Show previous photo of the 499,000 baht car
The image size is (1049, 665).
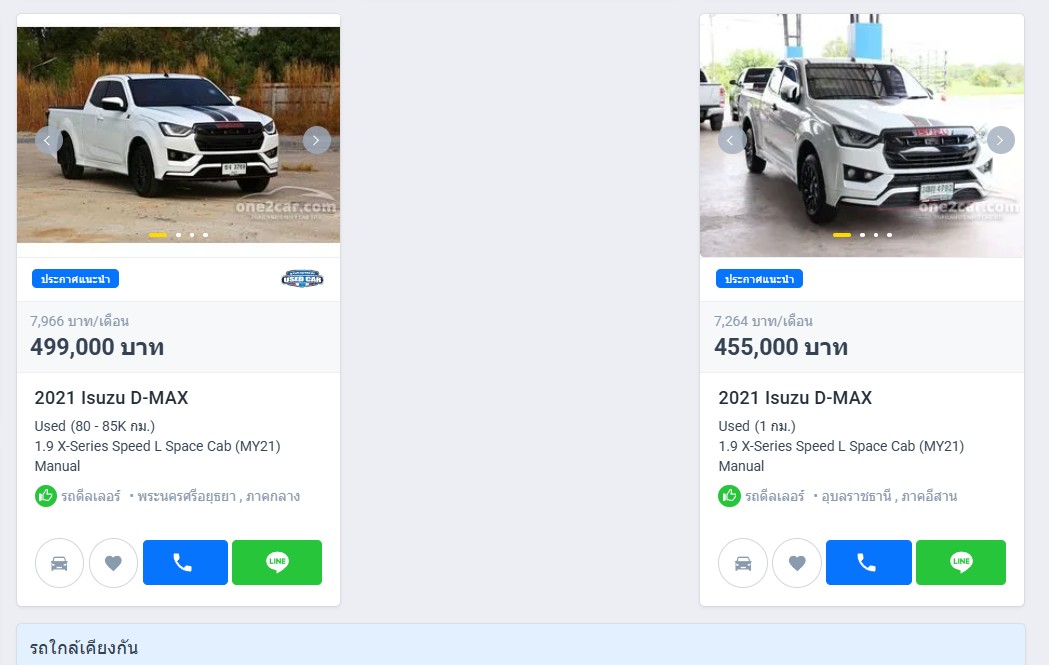click(x=47, y=140)
